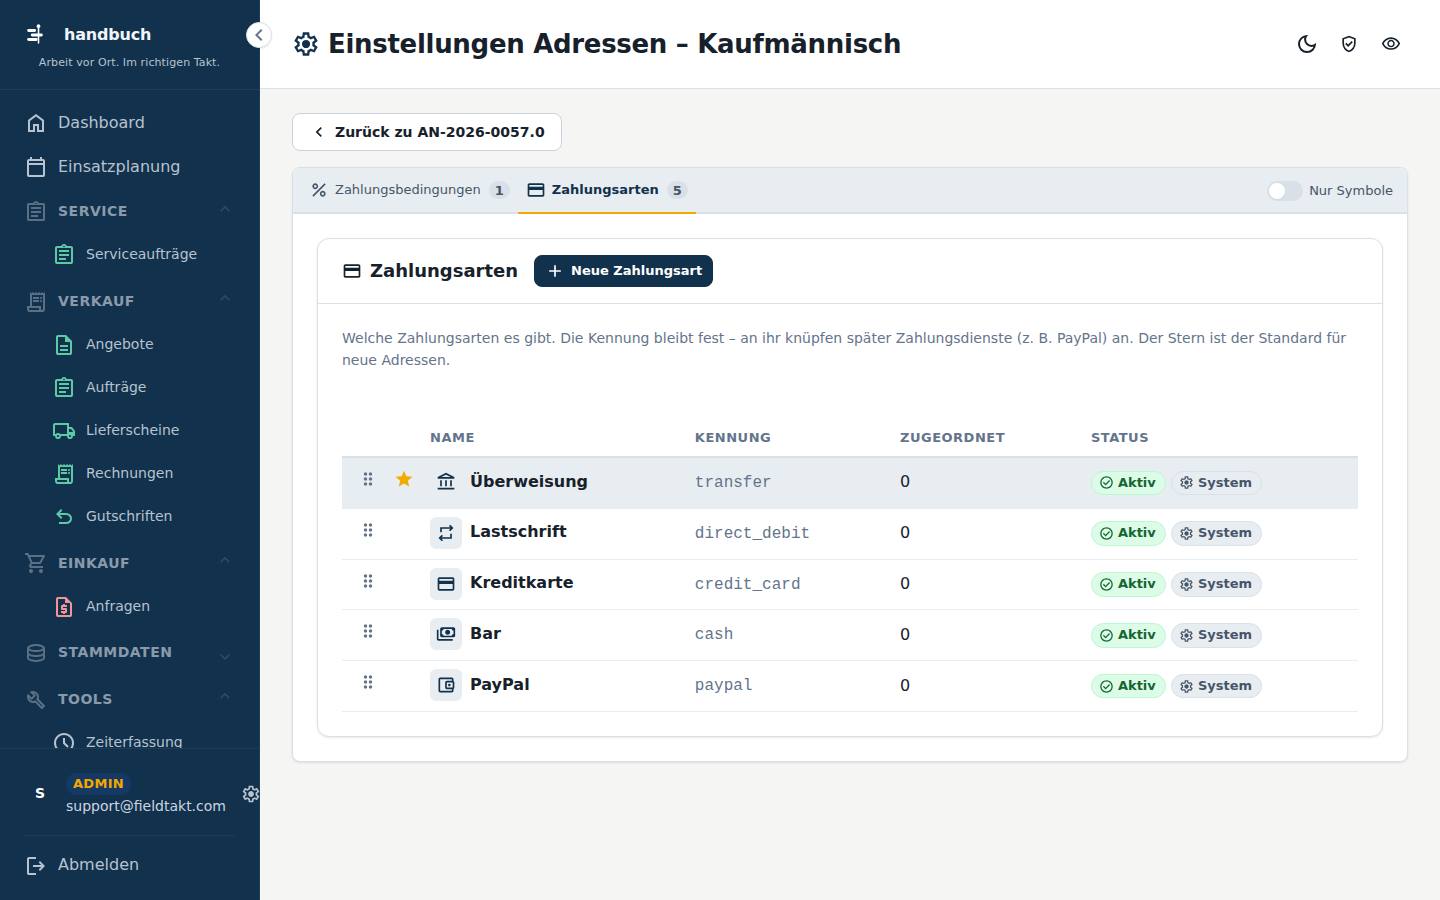Grab the drag handle for Lastschrift row
1440x900 pixels.
(368, 531)
